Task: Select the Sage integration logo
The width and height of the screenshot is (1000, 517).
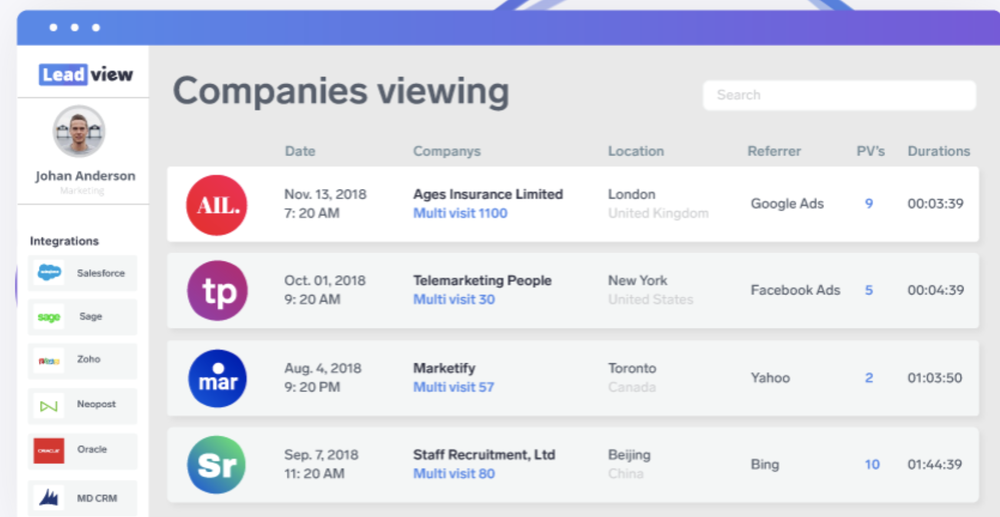Action: tap(48, 317)
